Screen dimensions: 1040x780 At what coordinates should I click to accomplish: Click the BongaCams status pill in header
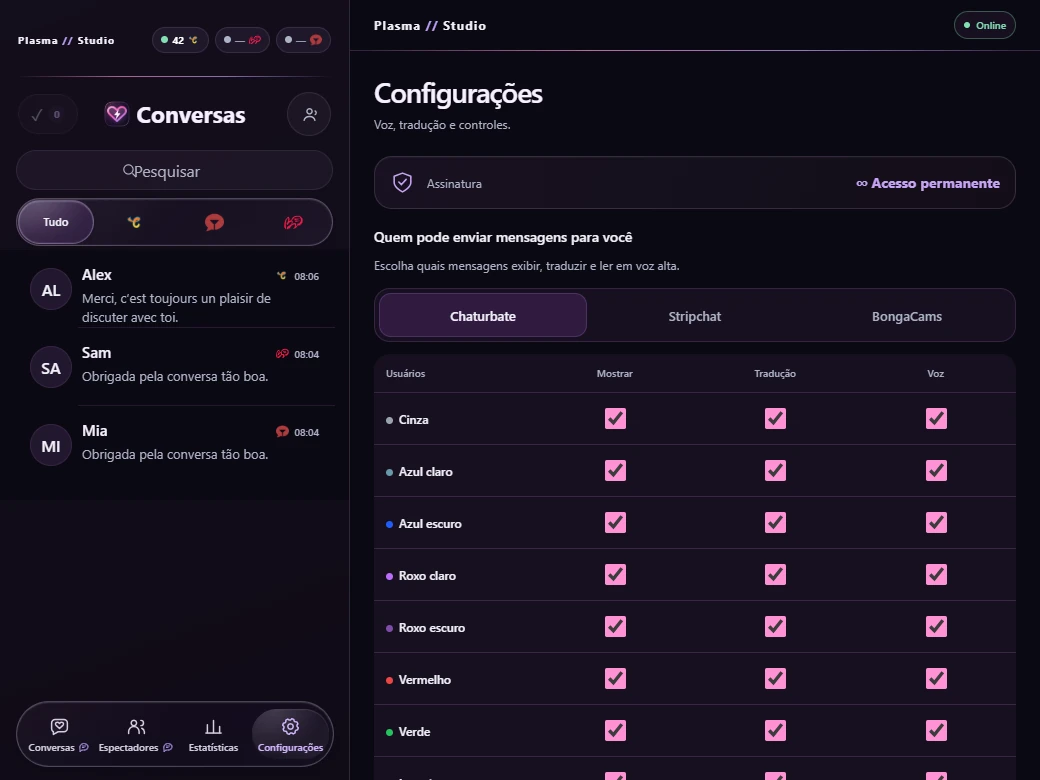(242, 40)
